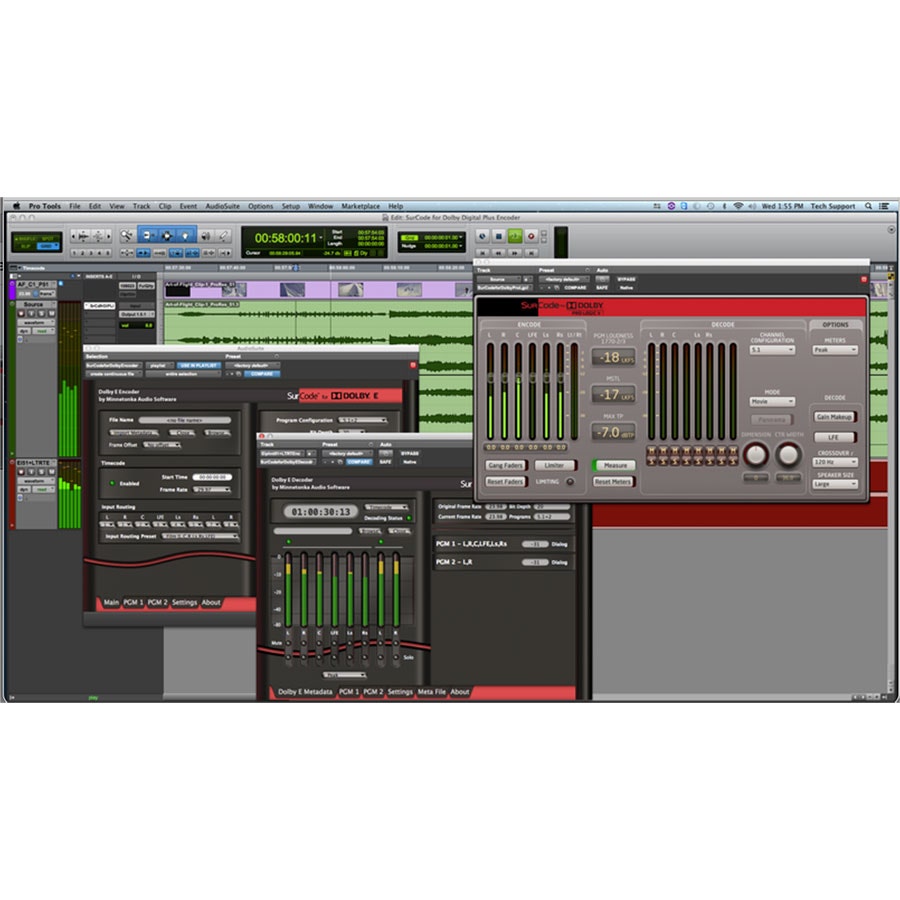Click the COMPARE button in the Dolby E Decoder header
This screenshot has height=900, width=900.
pos(359,461)
